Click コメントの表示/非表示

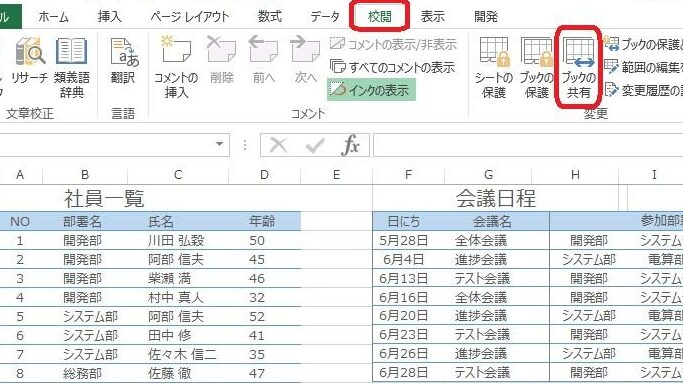coord(393,44)
